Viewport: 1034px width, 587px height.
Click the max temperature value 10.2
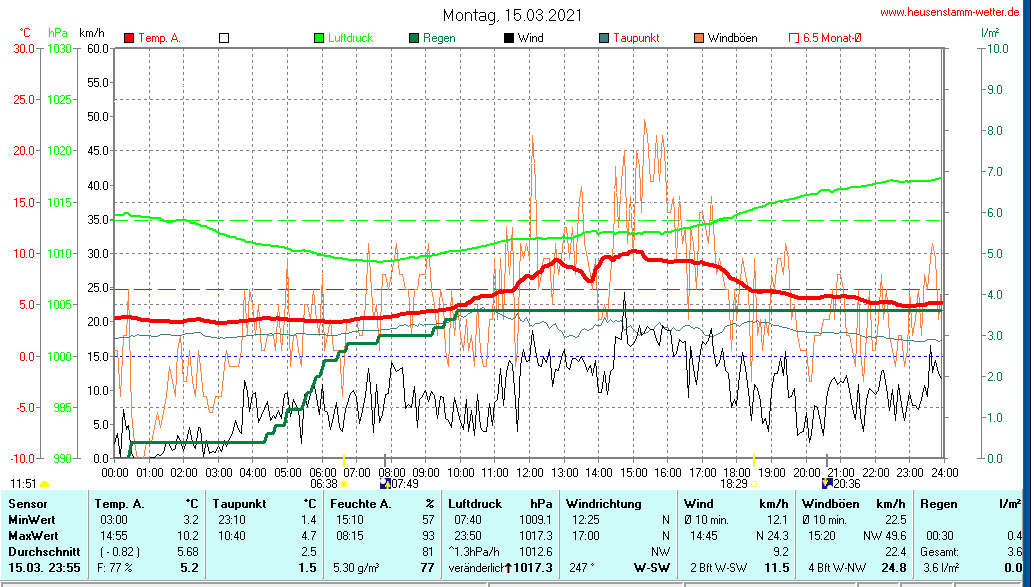[188, 536]
